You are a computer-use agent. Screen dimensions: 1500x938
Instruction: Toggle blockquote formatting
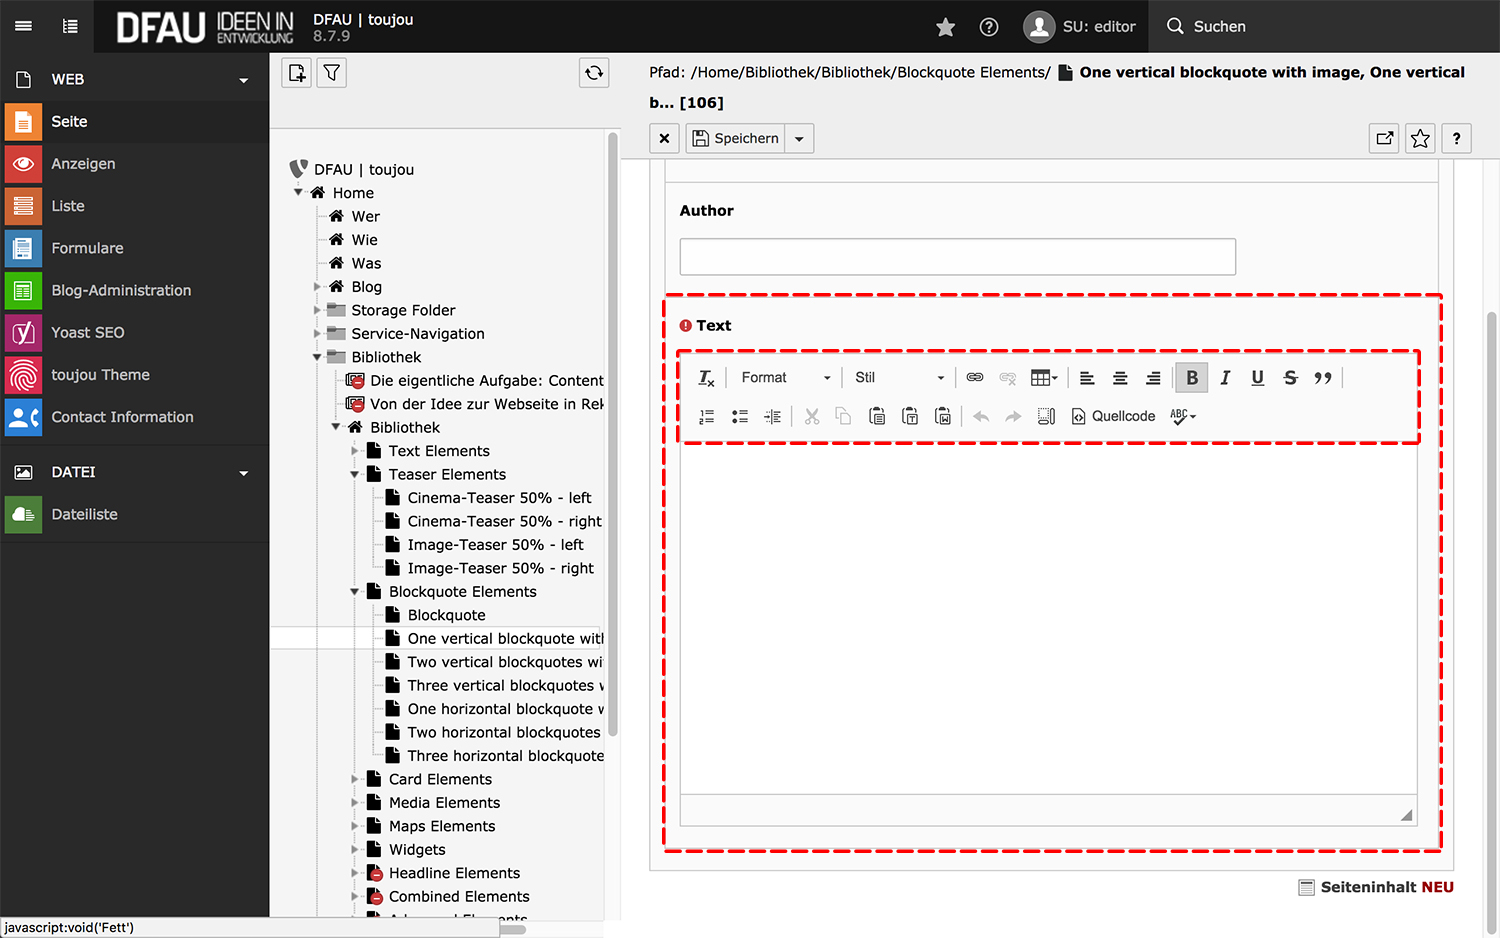pyautogui.click(x=1323, y=378)
